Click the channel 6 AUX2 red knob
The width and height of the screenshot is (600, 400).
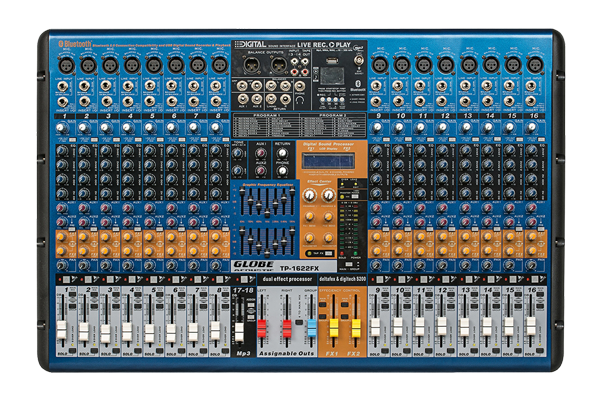pyautogui.click(x=171, y=222)
